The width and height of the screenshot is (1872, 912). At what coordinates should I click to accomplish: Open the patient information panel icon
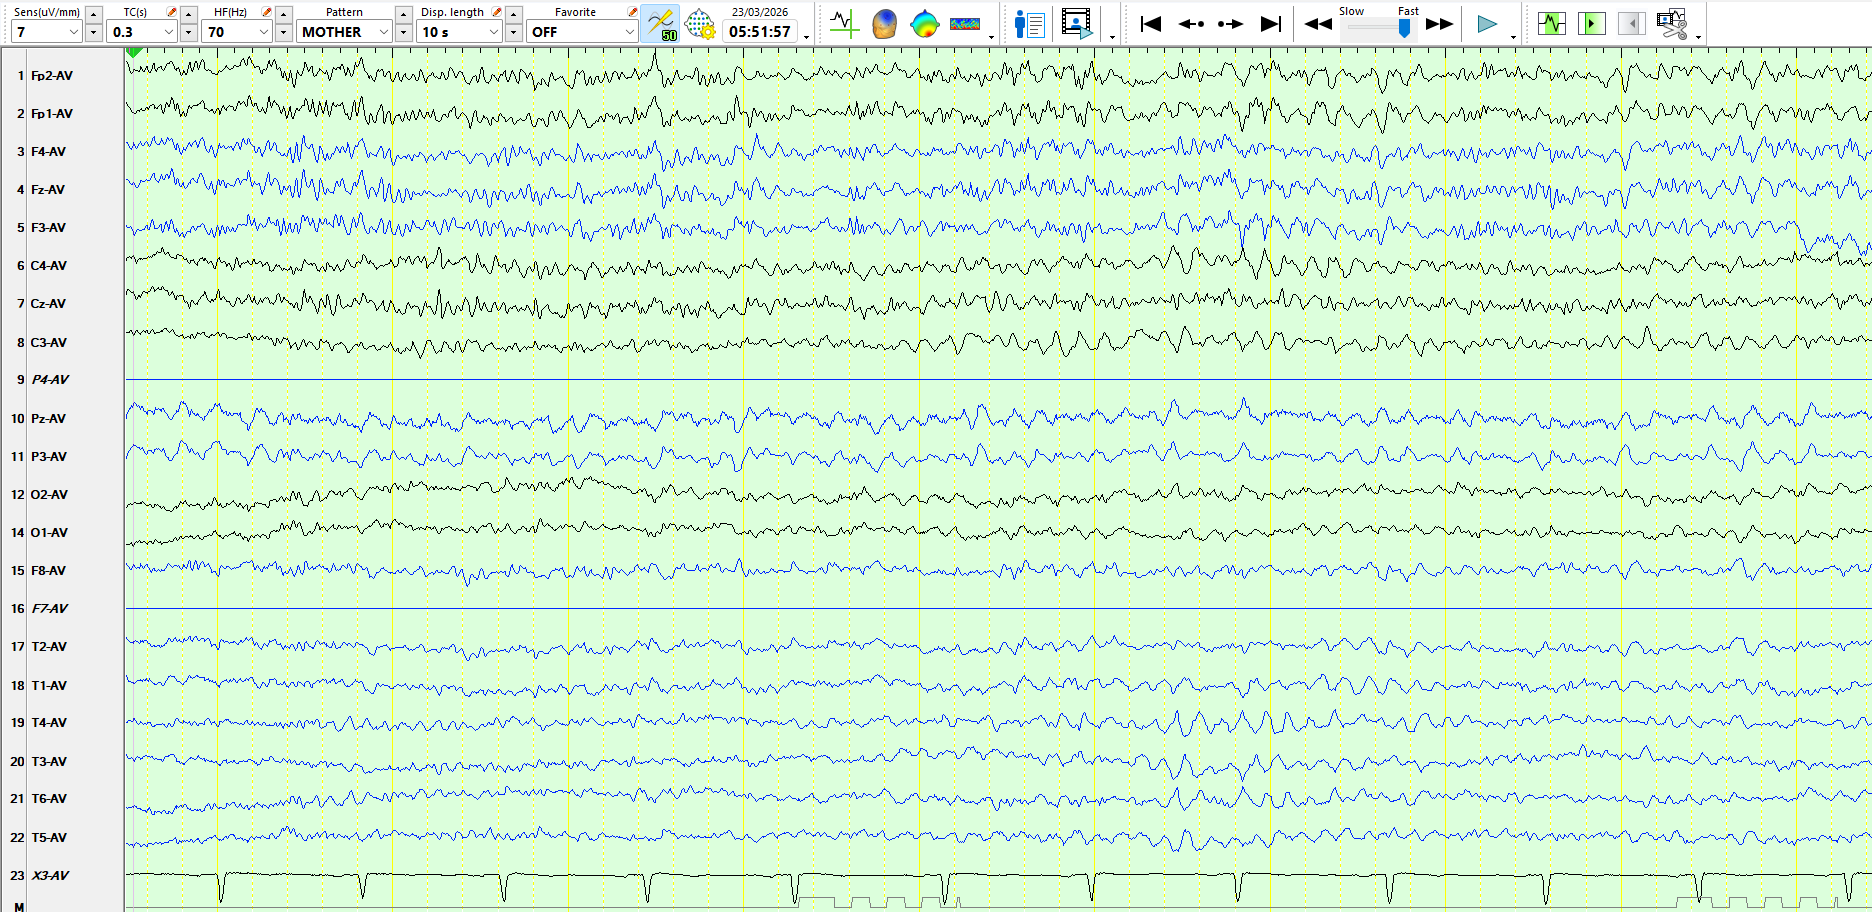point(1029,23)
